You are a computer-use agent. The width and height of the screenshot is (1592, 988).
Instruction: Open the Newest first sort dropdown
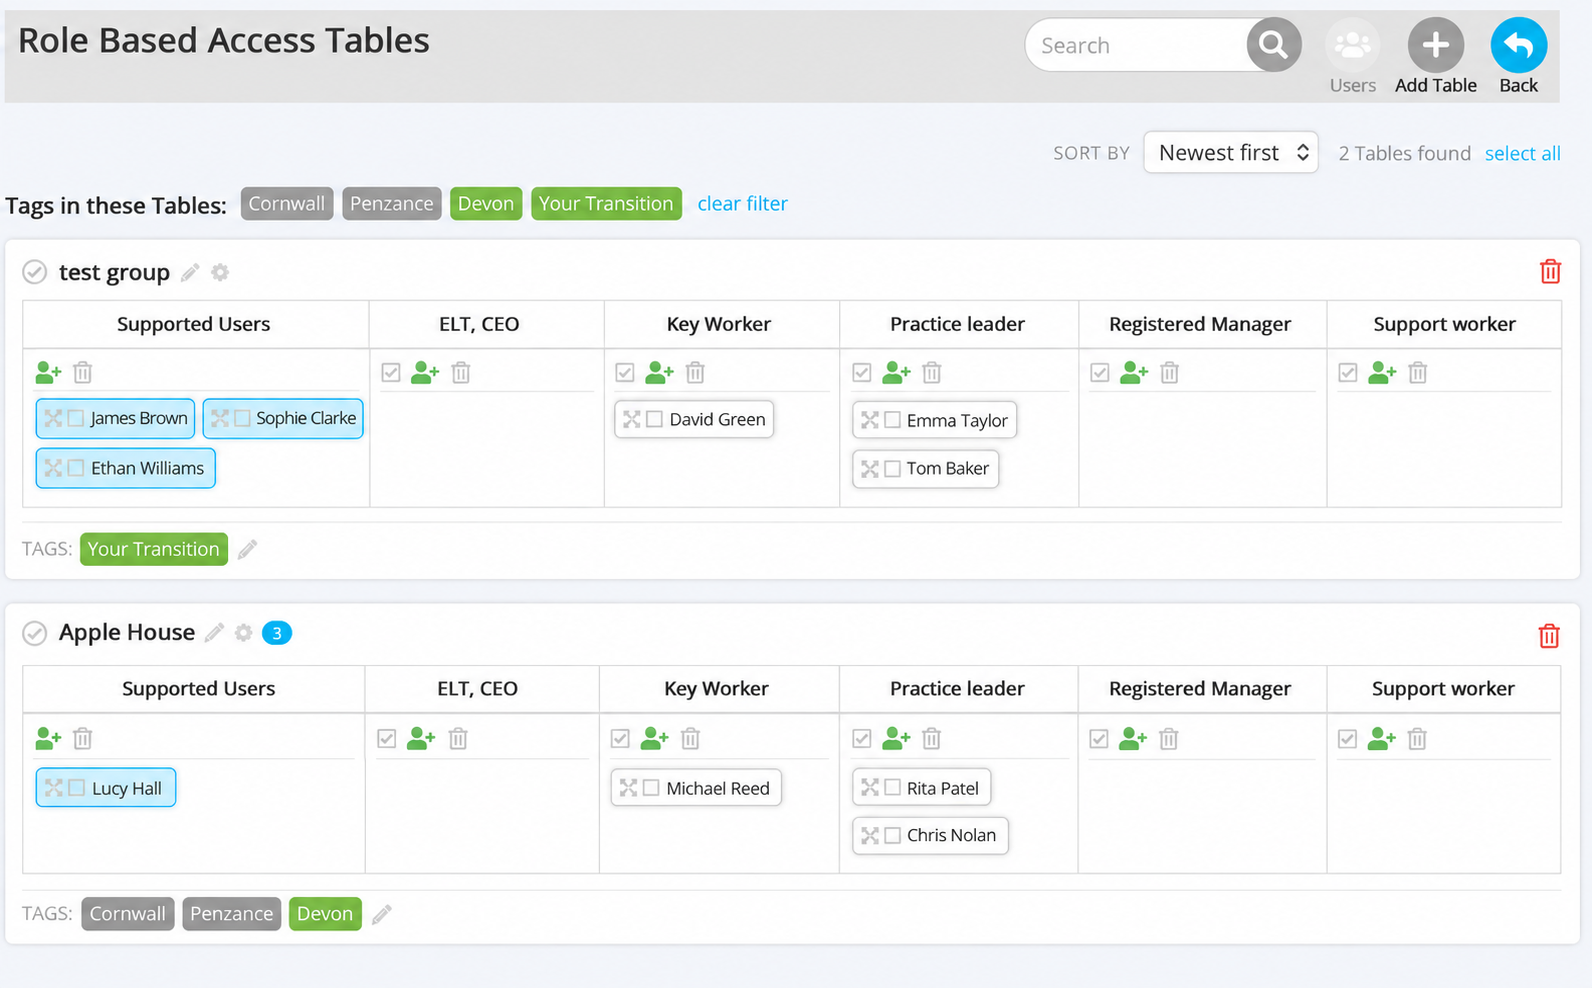[1231, 152]
